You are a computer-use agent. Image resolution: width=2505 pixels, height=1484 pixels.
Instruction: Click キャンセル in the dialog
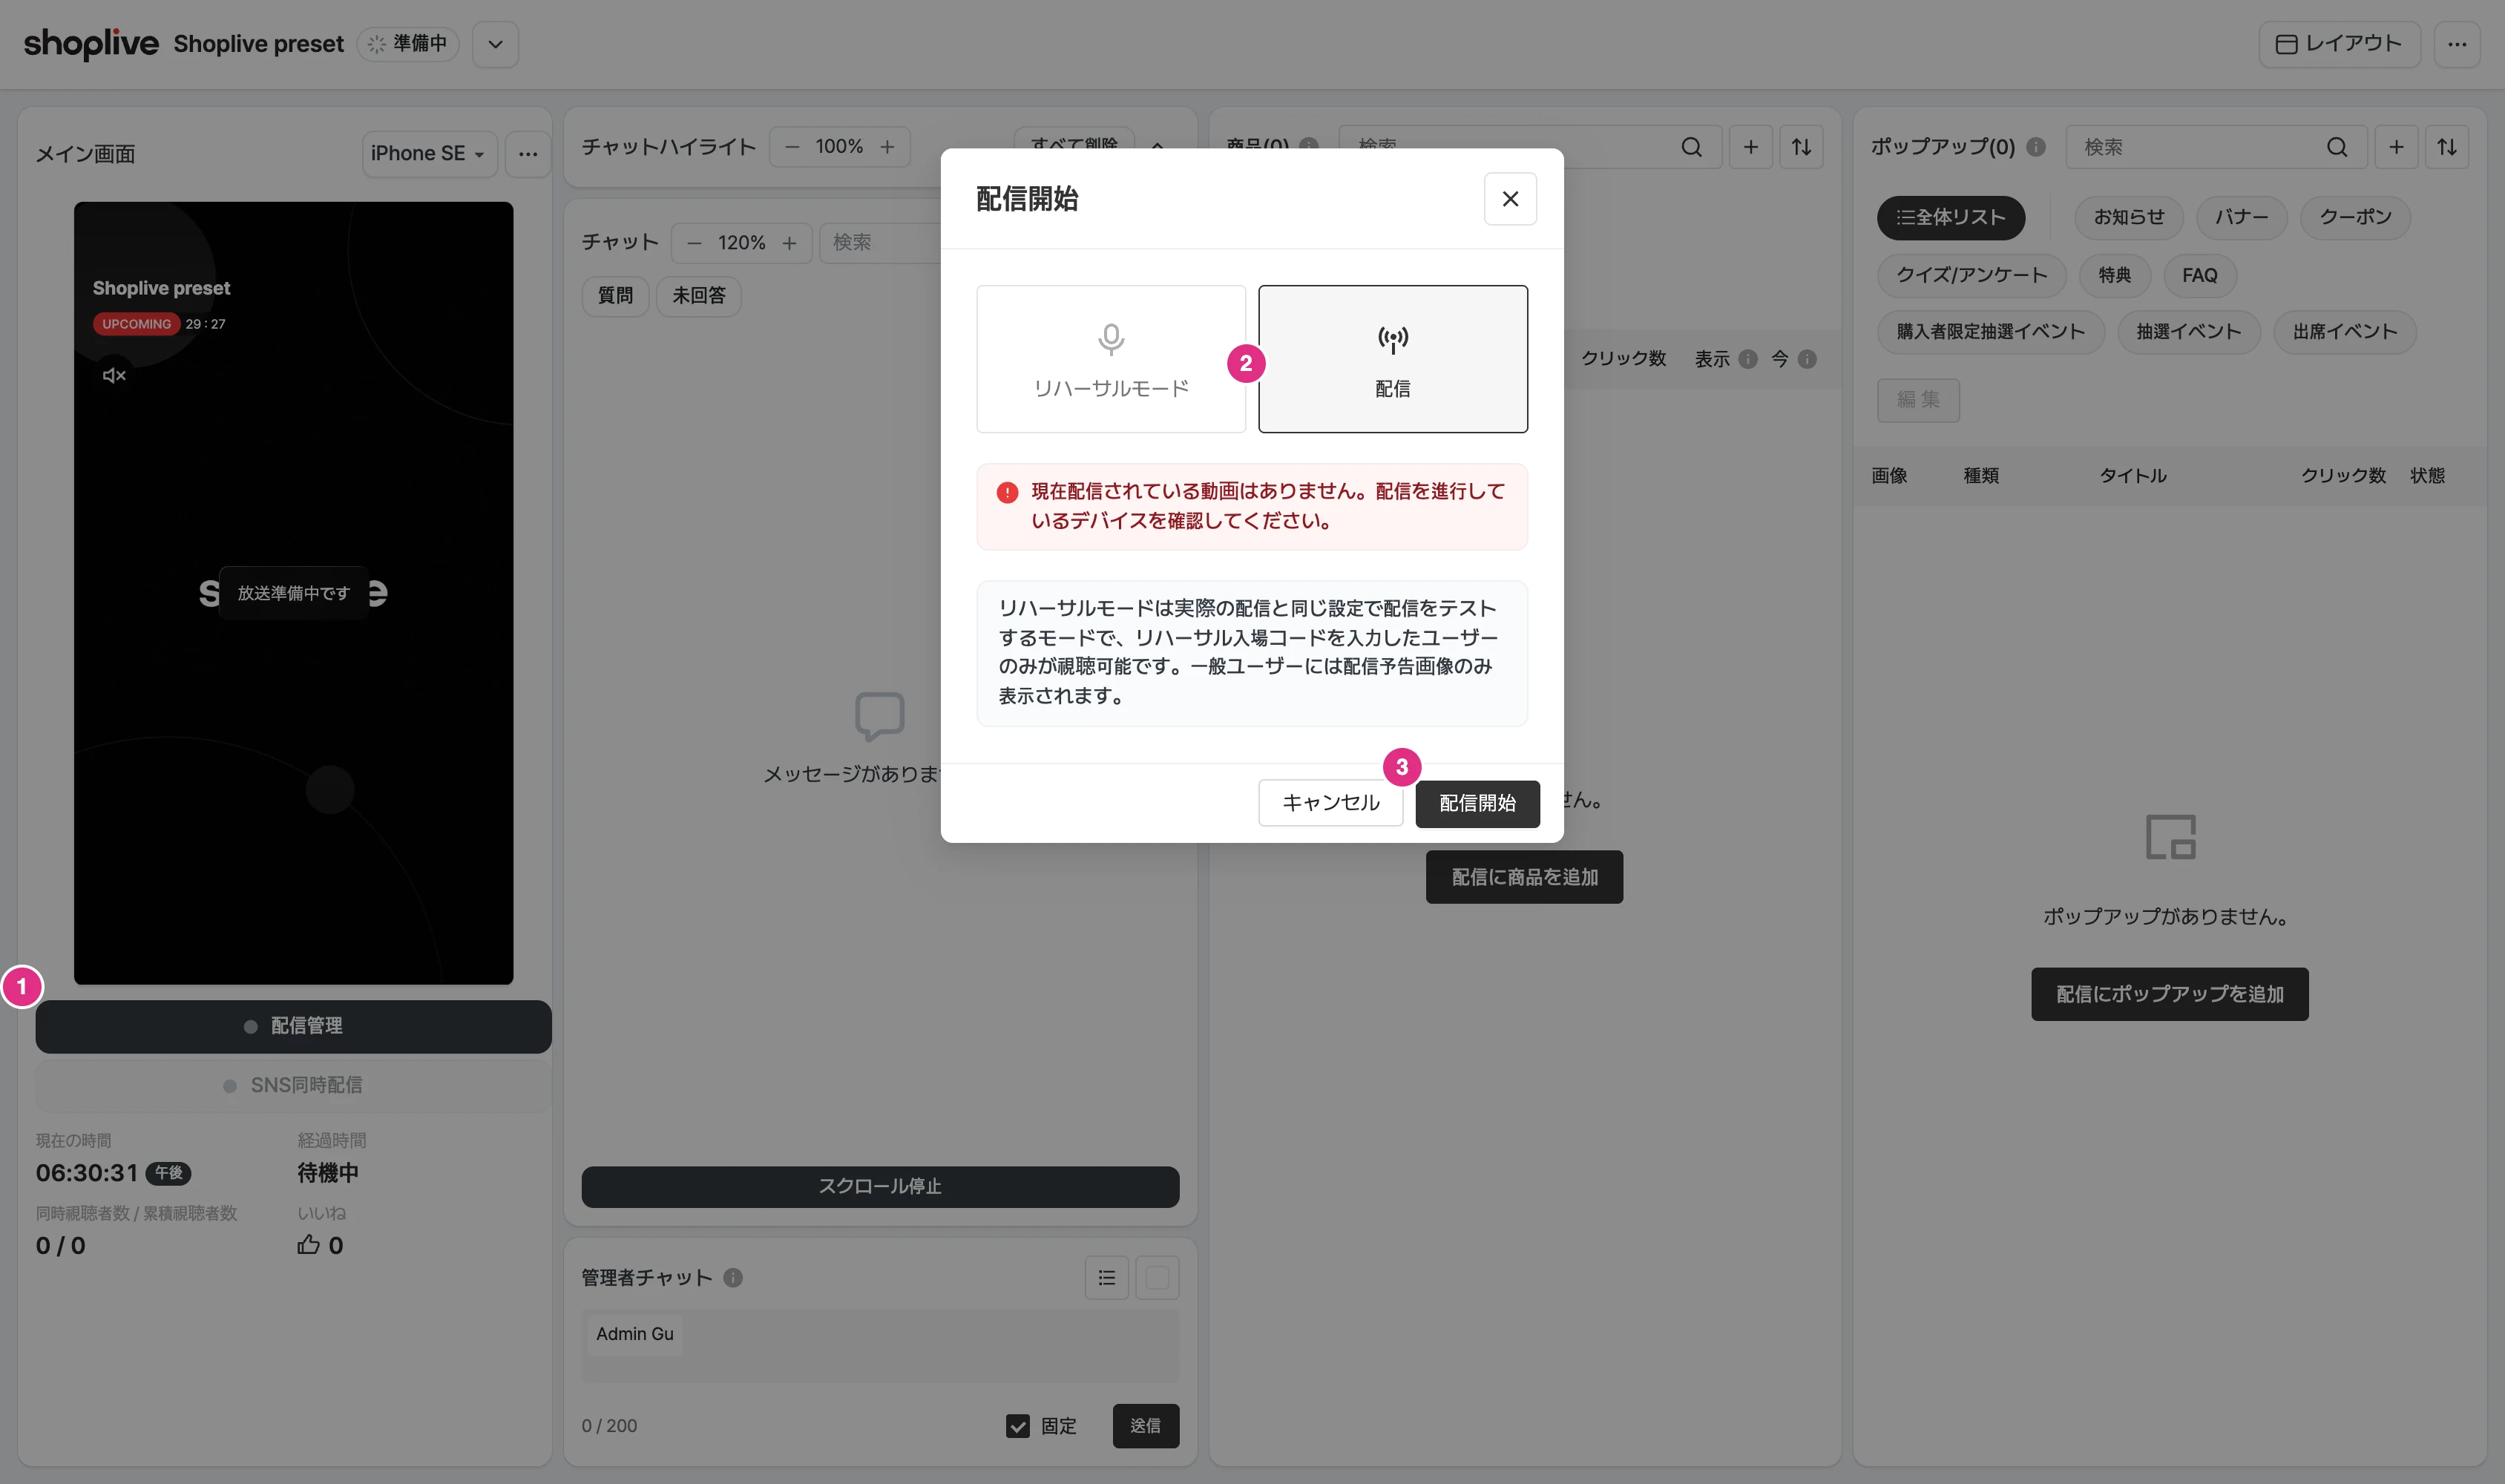coord(1330,803)
